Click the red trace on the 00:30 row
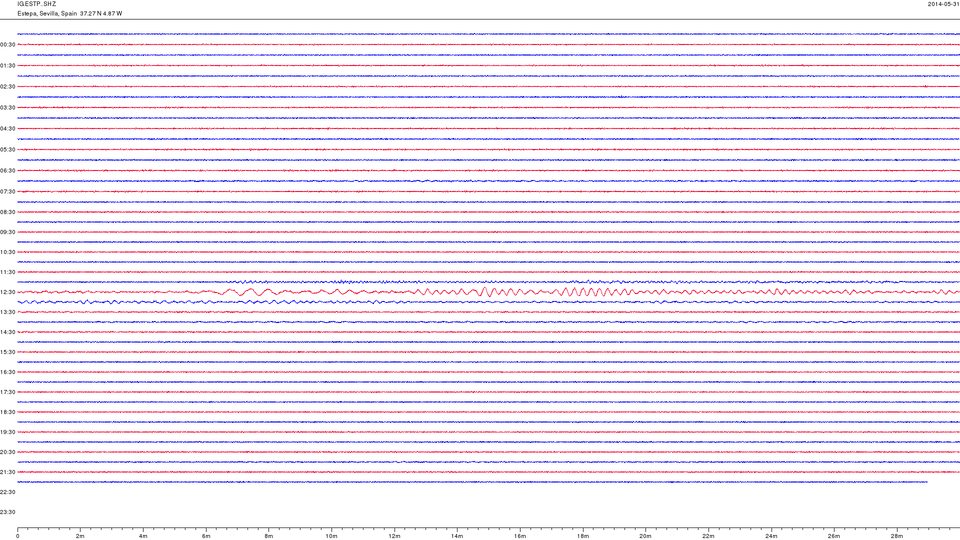This screenshot has height=540, width=960. click(x=489, y=45)
